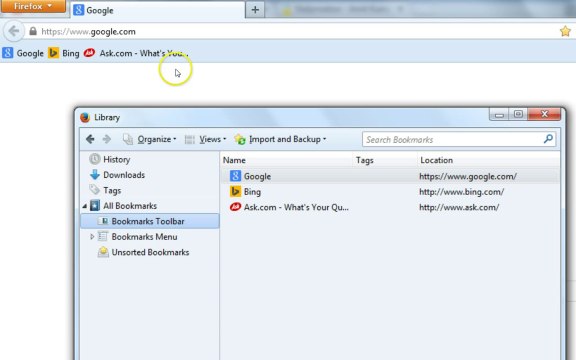Image resolution: width=576 pixels, height=360 pixels.
Task: Go back in the Library window
Action: [x=90, y=139]
